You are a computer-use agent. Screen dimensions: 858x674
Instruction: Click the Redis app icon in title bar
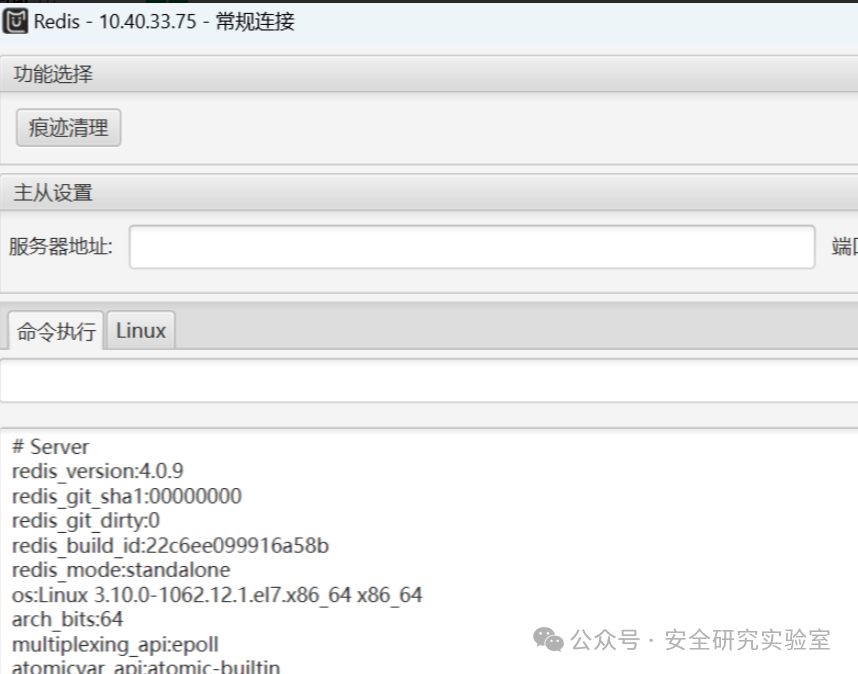(x=15, y=21)
